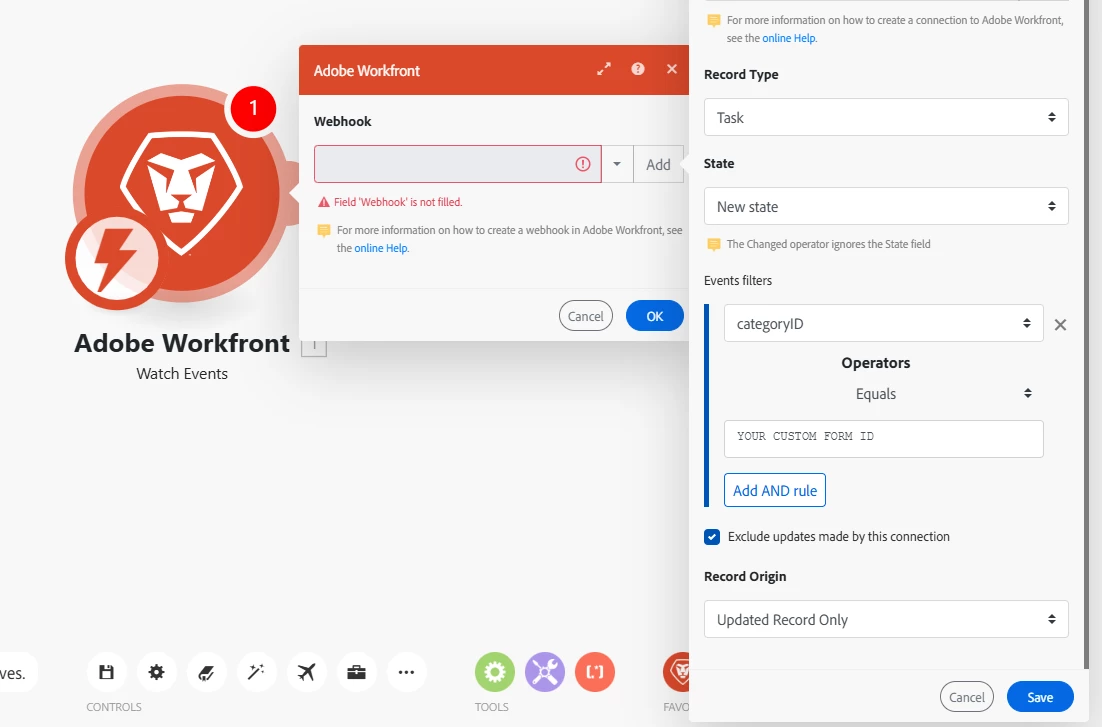
Task: Click the briefcase icon in Controls
Action: pyautogui.click(x=356, y=672)
